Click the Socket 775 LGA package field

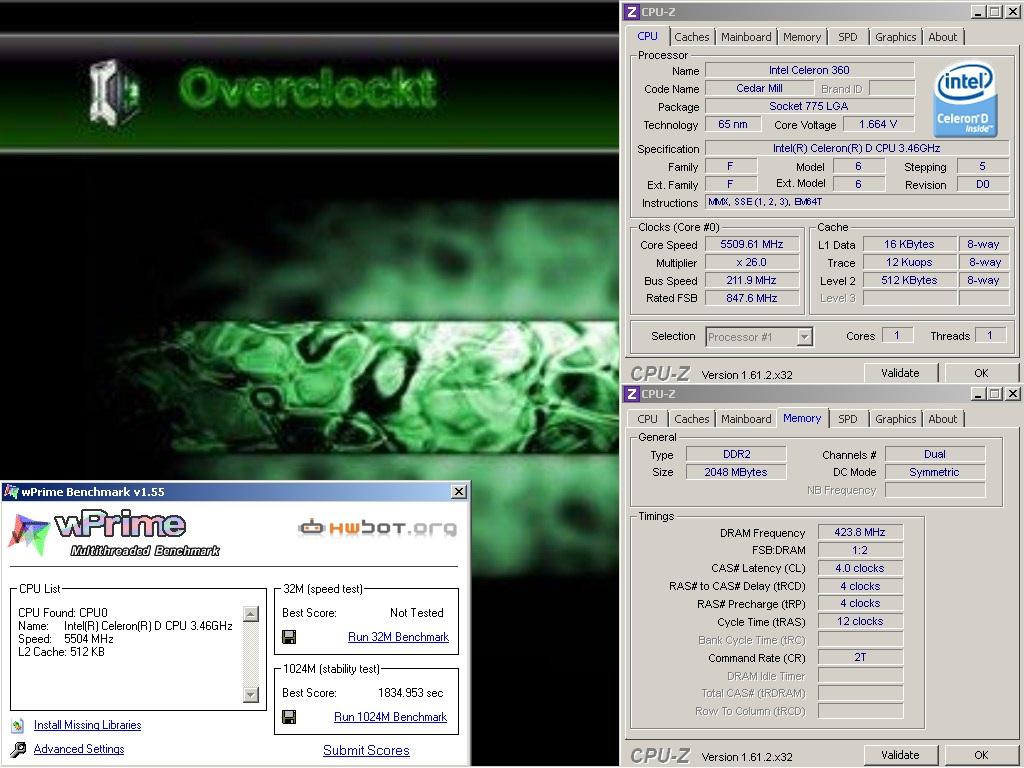click(x=809, y=106)
